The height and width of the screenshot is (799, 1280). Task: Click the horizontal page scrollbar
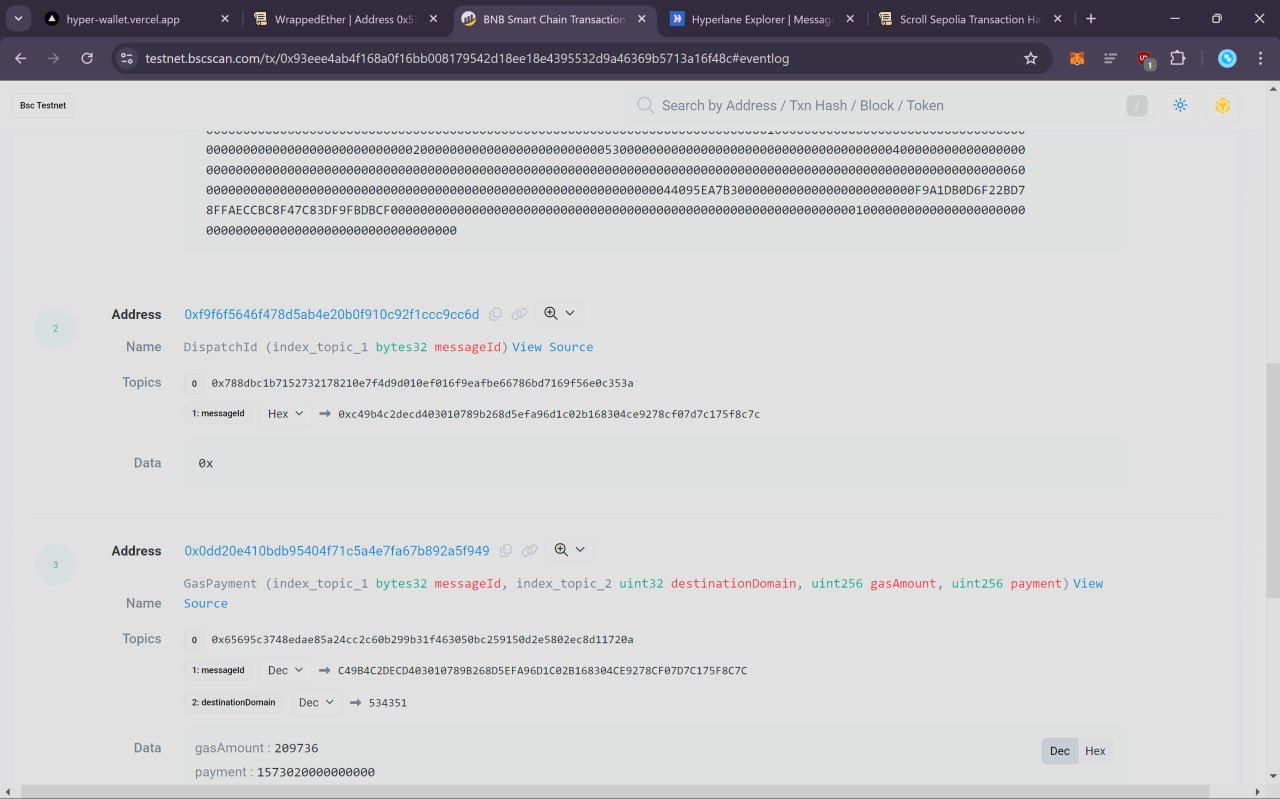pyautogui.click(x=615, y=792)
